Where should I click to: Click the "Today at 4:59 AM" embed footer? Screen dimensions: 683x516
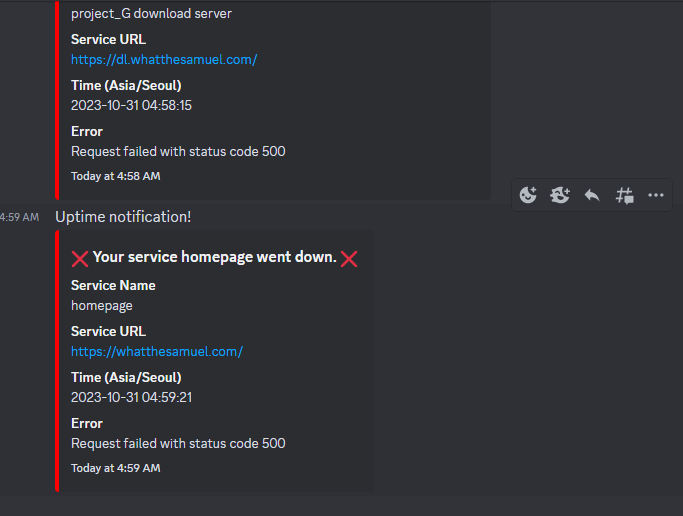click(116, 468)
